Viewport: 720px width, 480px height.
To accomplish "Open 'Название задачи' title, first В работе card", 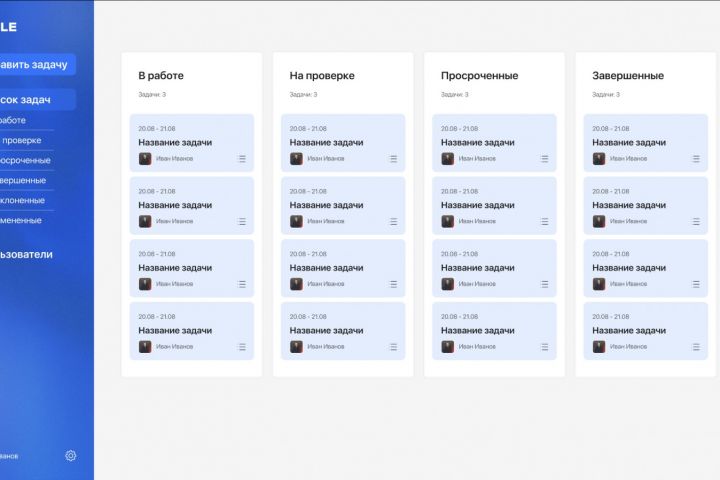I will [x=175, y=142].
